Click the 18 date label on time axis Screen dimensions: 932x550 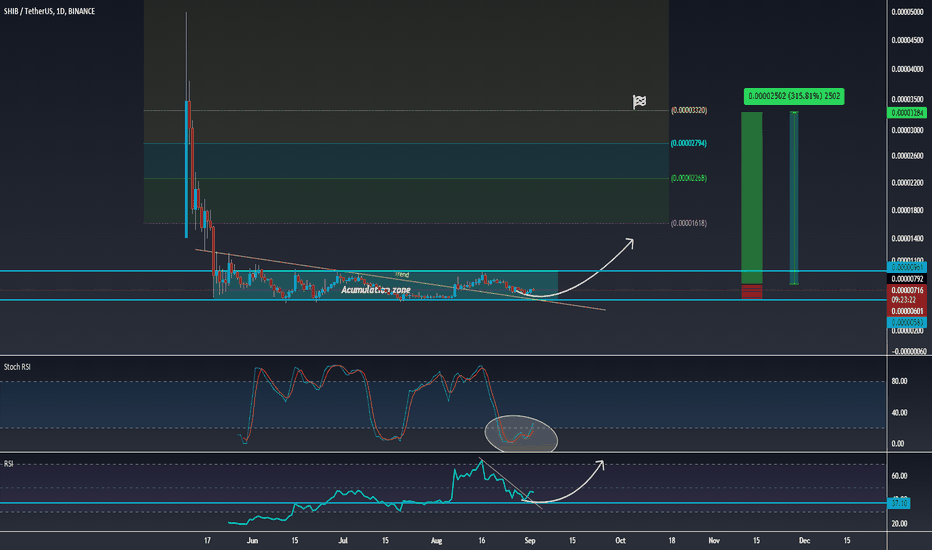[x=672, y=540]
